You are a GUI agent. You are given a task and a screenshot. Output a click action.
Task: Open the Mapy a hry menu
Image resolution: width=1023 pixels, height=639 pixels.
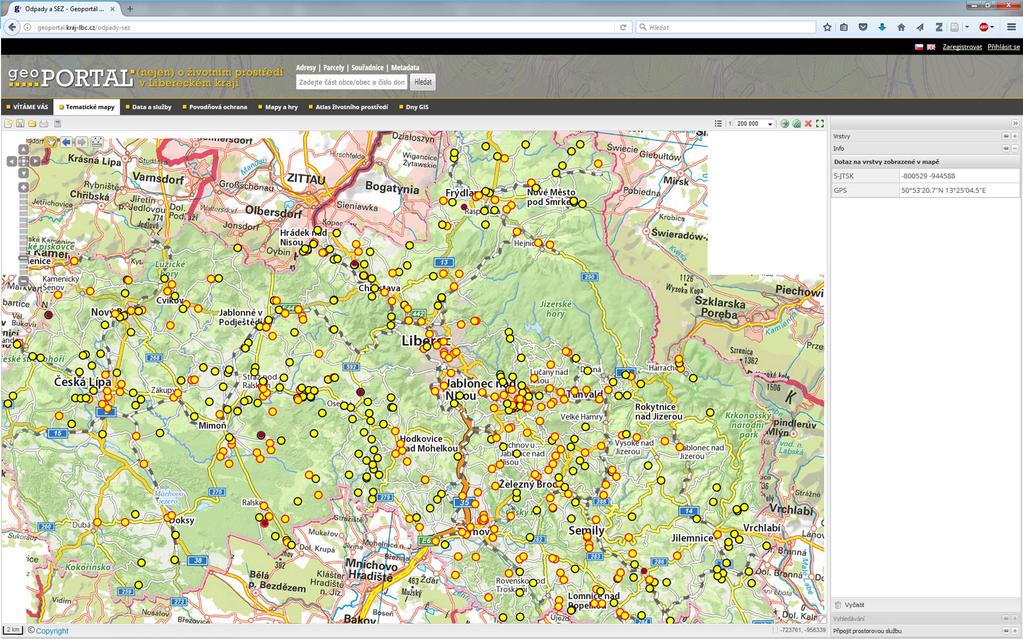tap(277, 107)
